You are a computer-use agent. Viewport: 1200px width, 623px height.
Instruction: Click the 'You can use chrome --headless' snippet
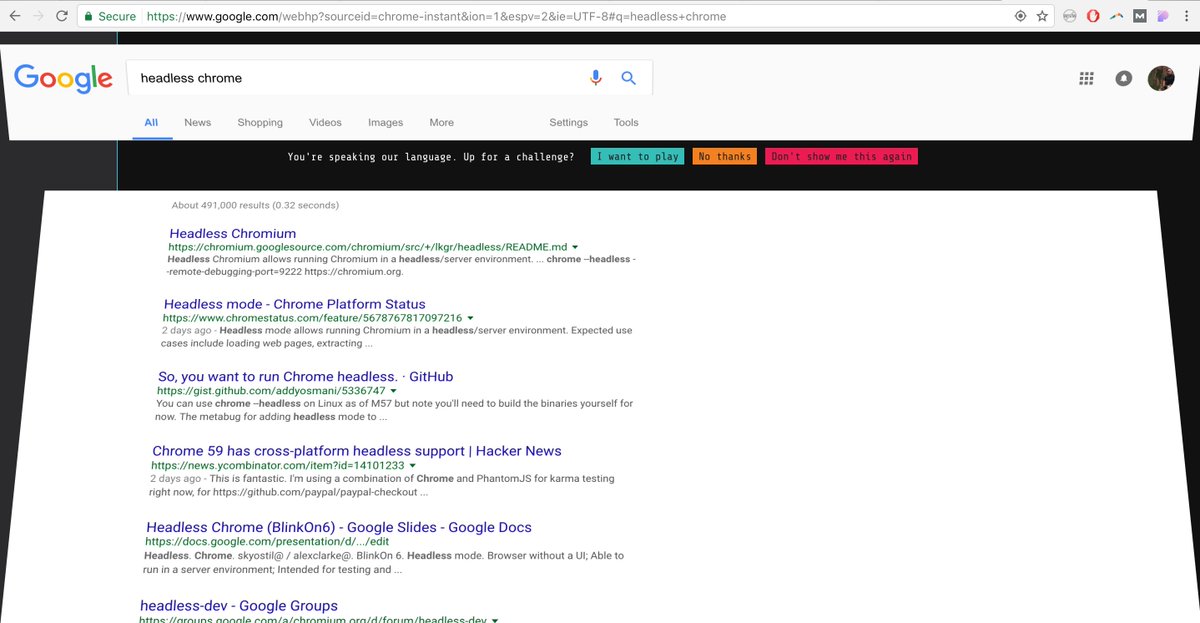[x=395, y=410]
